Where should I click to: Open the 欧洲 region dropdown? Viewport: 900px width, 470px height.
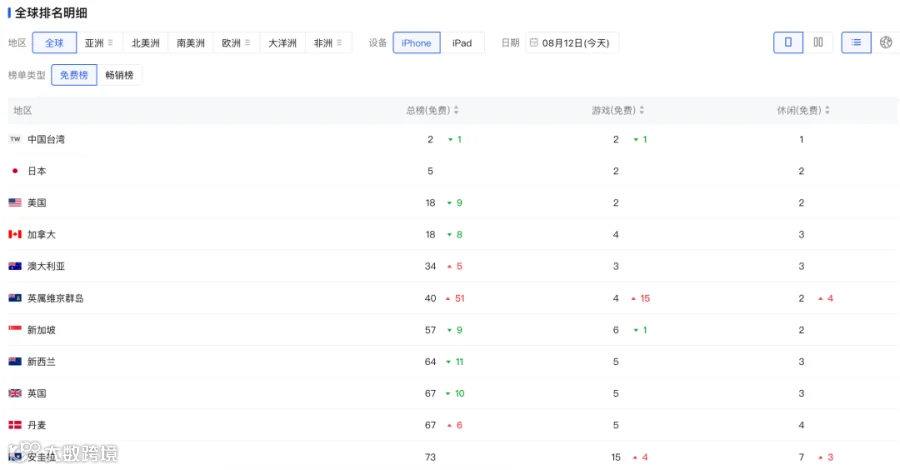coord(236,43)
